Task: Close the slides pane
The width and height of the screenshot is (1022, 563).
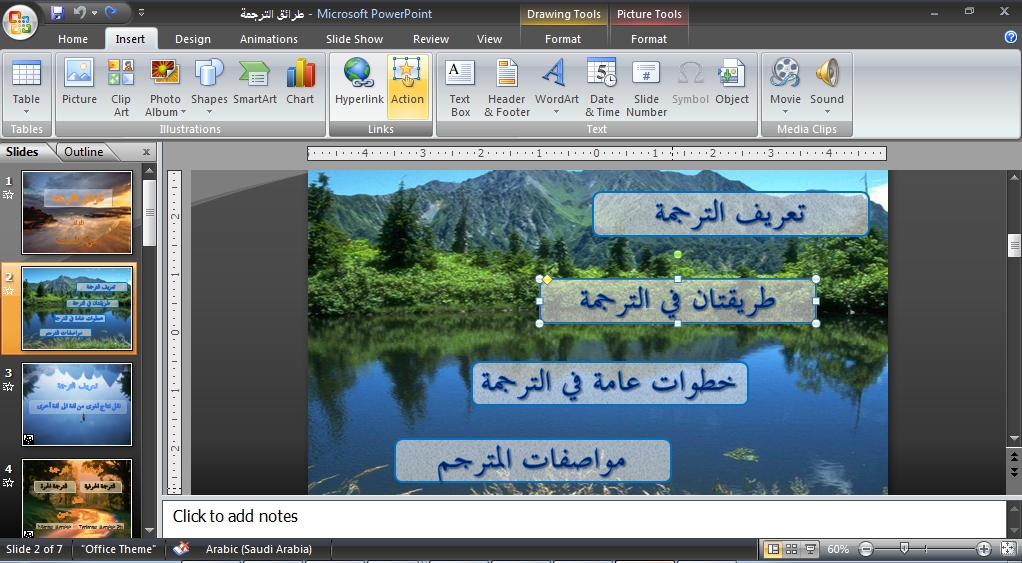Action: (x=147, y=152)
